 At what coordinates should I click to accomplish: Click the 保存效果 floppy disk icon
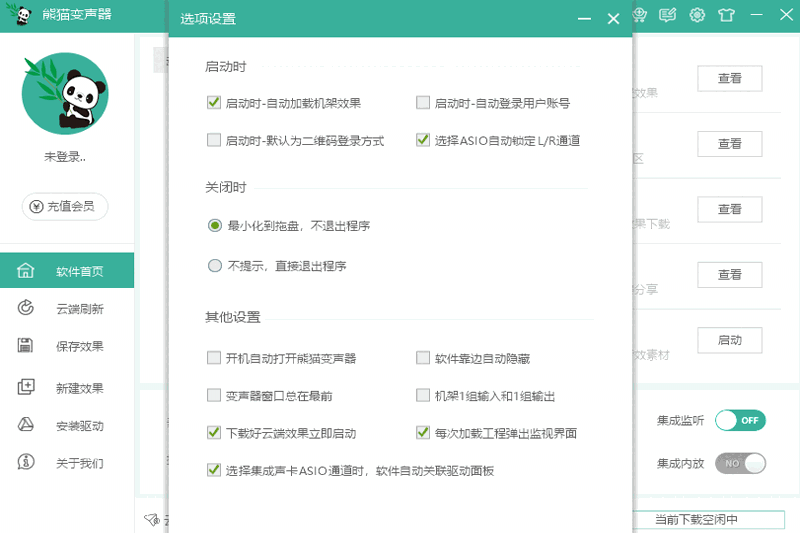27,346
